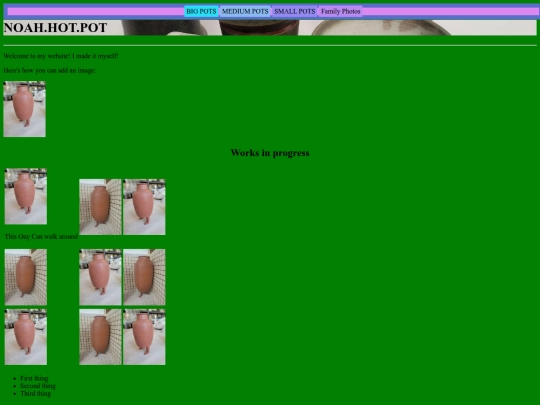Click the Works in progress heading
This screenshot has width=540, height=405.
pos(270,153)
